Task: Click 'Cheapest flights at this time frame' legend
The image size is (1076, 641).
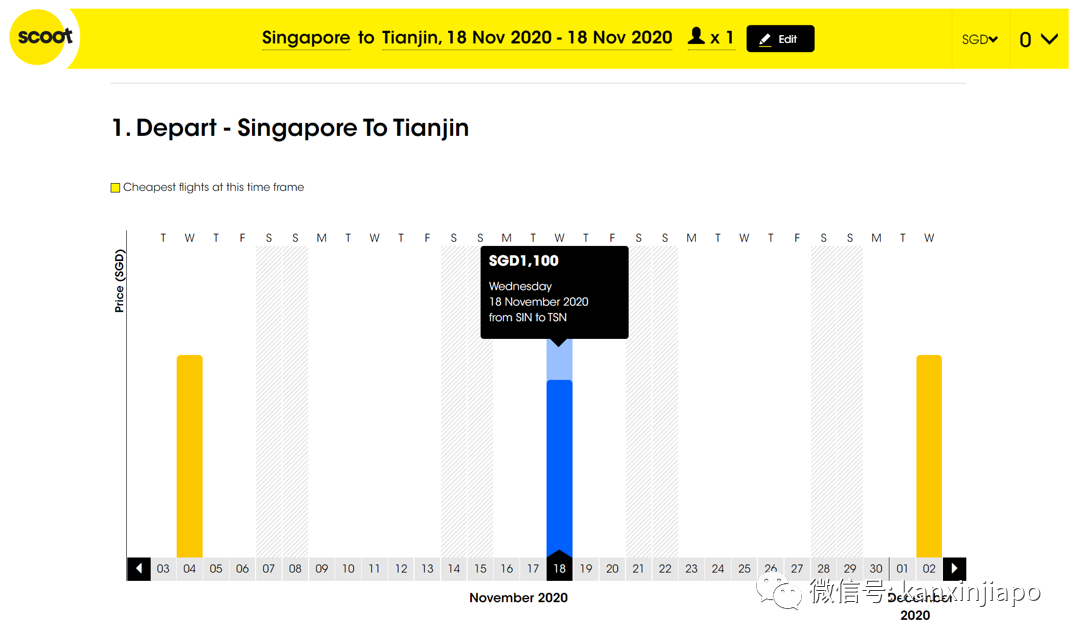Action: pos(213,187)
